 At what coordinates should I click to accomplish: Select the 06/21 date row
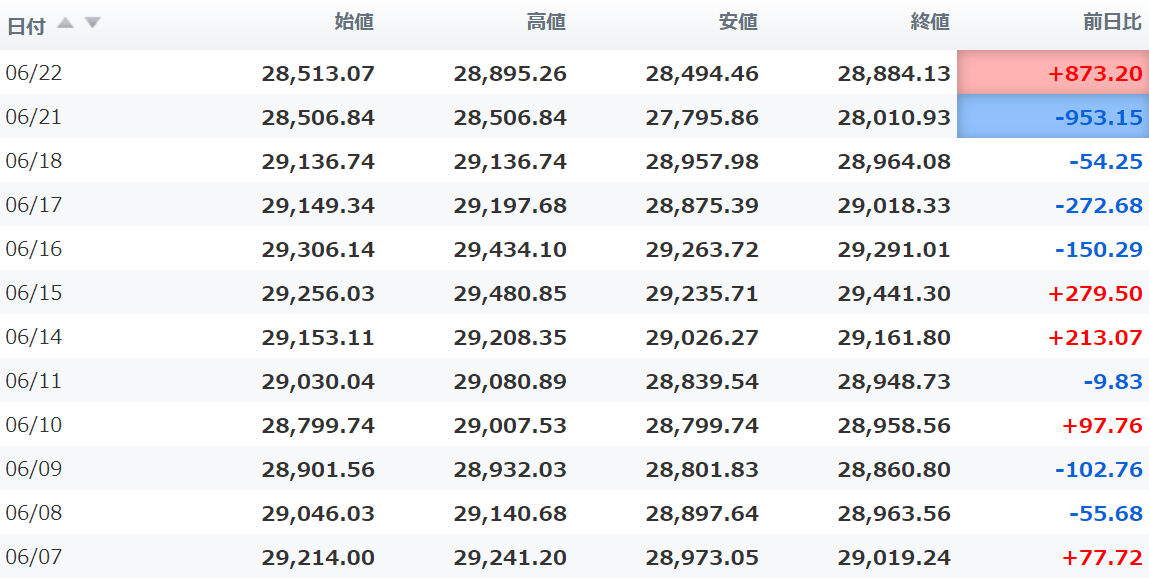(574, 116)
